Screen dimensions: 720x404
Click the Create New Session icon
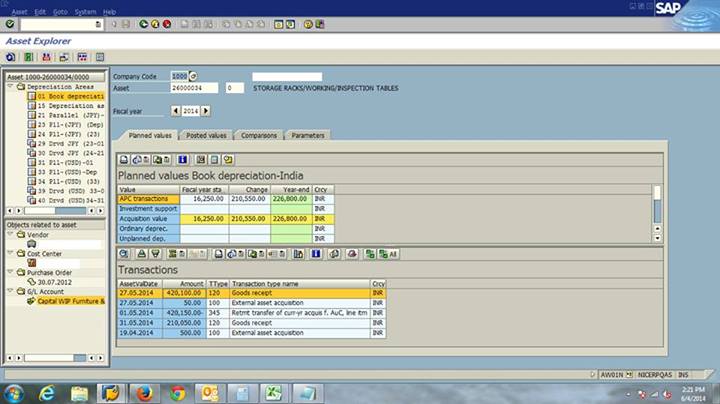[x=278, y=24]
